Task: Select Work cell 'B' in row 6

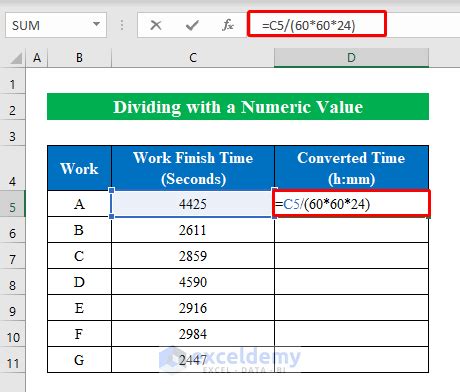Action: (x=79, y=230)
